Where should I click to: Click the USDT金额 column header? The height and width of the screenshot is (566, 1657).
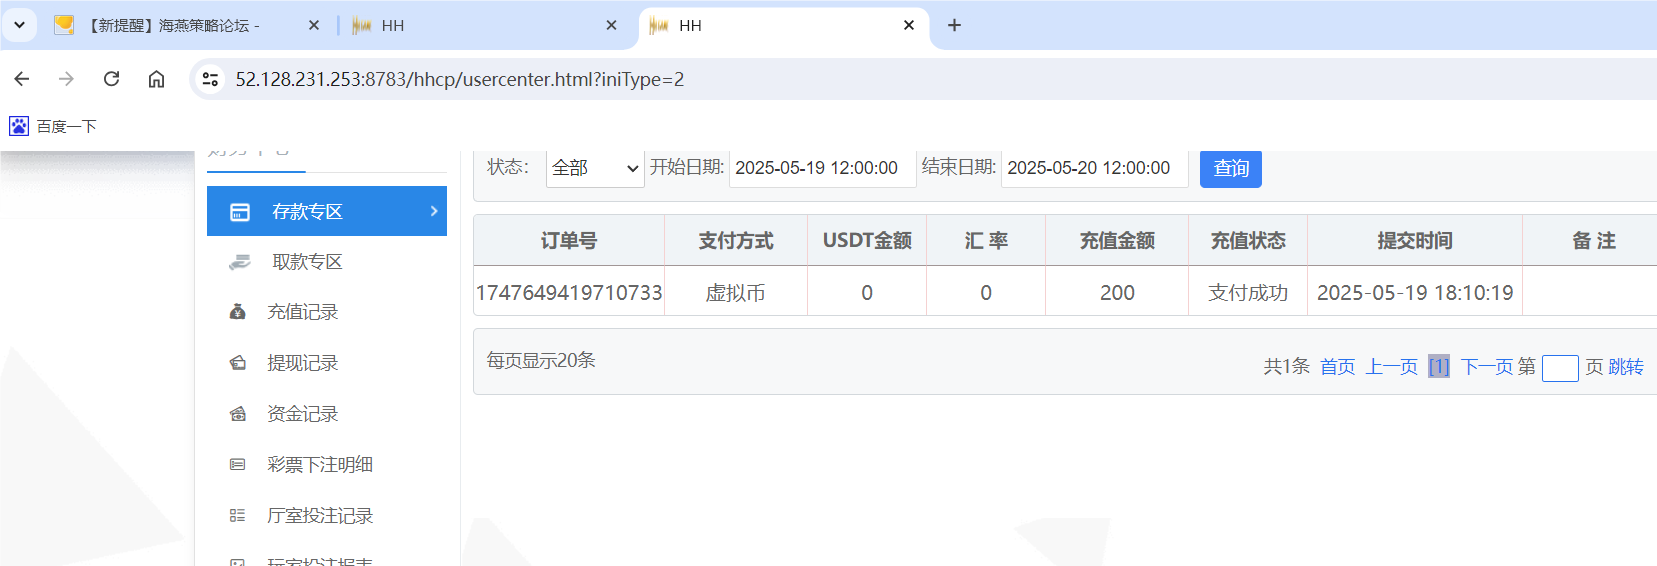point(867,241)
